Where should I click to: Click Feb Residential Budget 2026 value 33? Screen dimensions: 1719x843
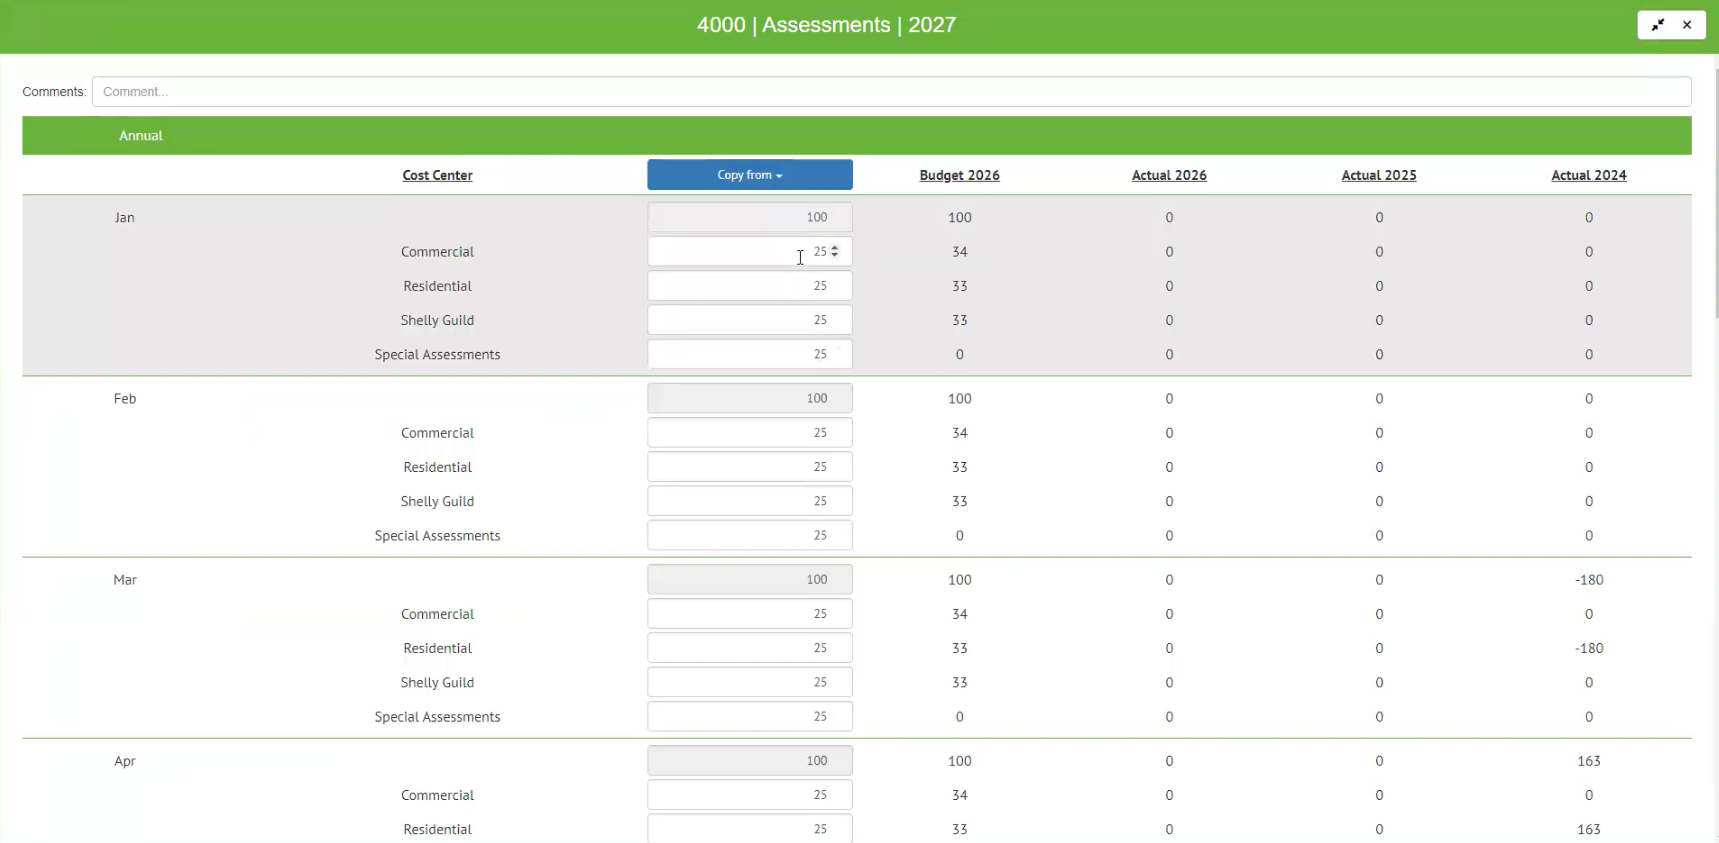pos(959,467)
